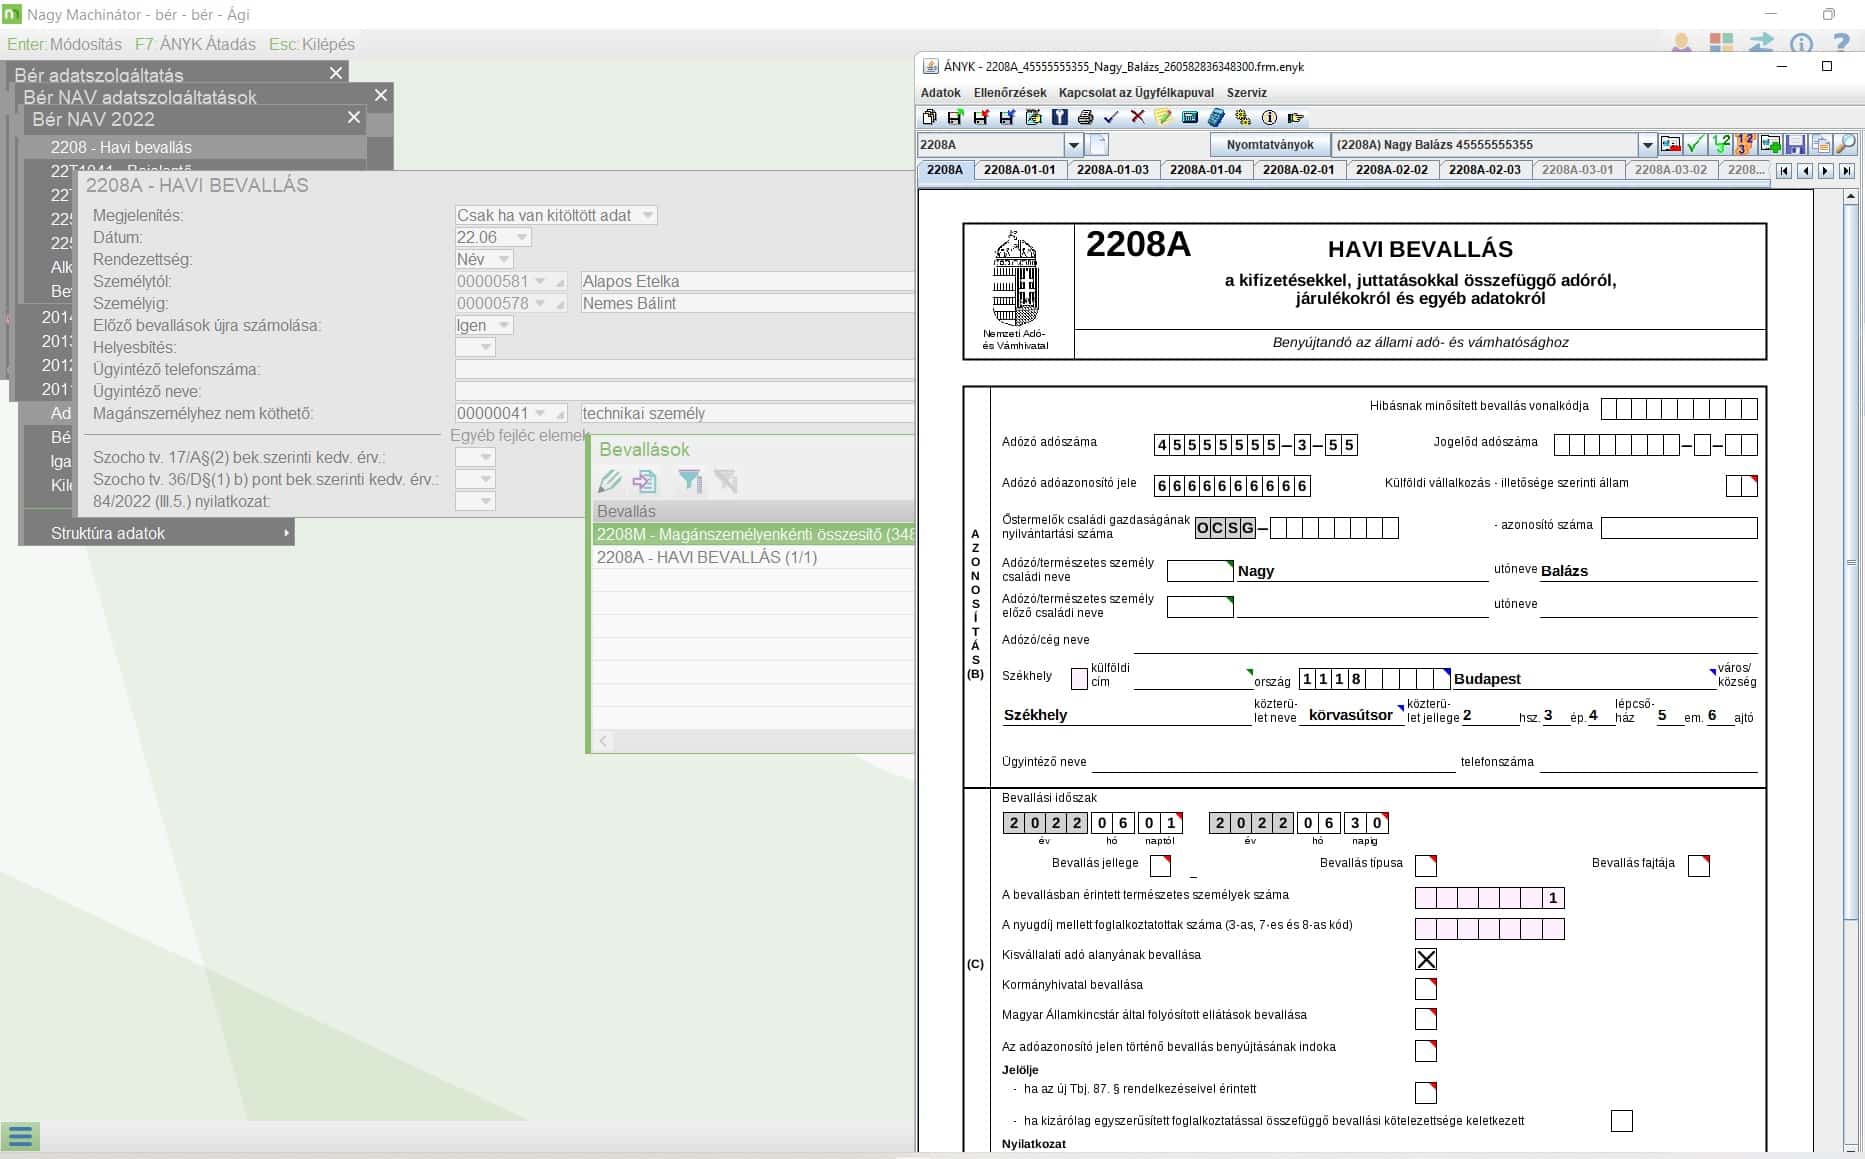Viewport: 1865px width, 1159px height.
Task: Switch to the 2208A-01-01 tab
Action: pyautogui.click(x=1019, y=170)
